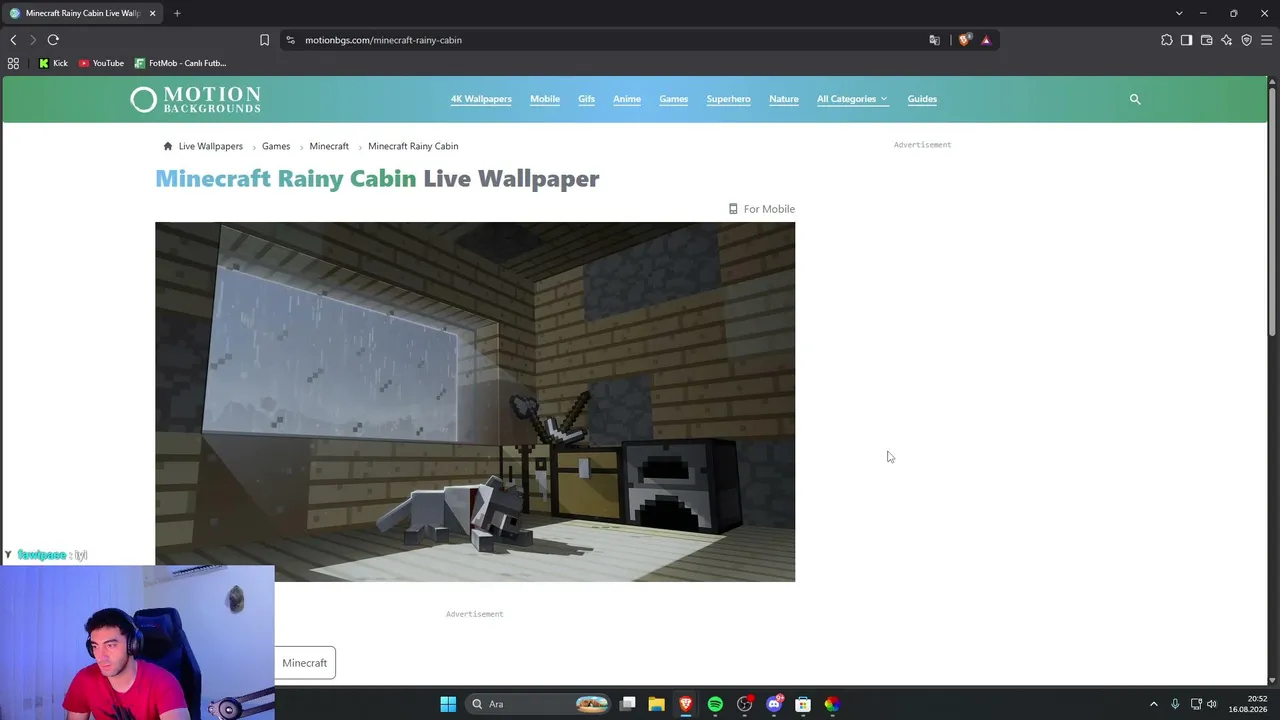This screenshot has width=1280, height=720.
Task: Open the Anime menu item
Action: [627, 99]
